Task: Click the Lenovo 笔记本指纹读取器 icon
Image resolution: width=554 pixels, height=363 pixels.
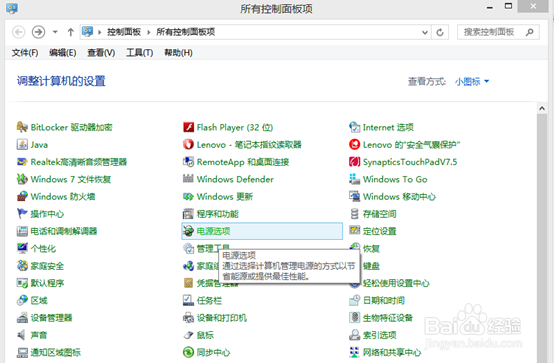Action: coord(188,144)
